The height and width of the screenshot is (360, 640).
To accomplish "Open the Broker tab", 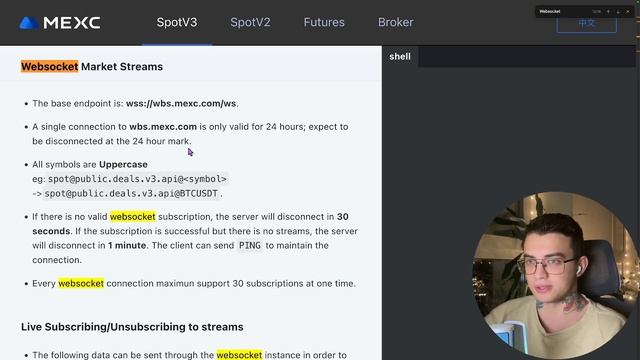I will pyautogui.click(x=396, y=22).
